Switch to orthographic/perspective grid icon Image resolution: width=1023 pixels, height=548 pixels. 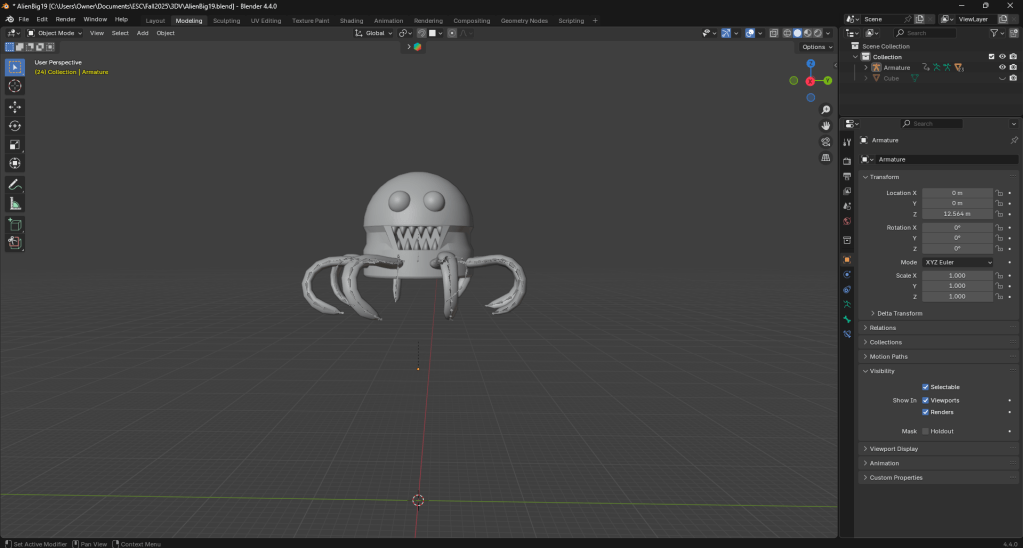826,158
